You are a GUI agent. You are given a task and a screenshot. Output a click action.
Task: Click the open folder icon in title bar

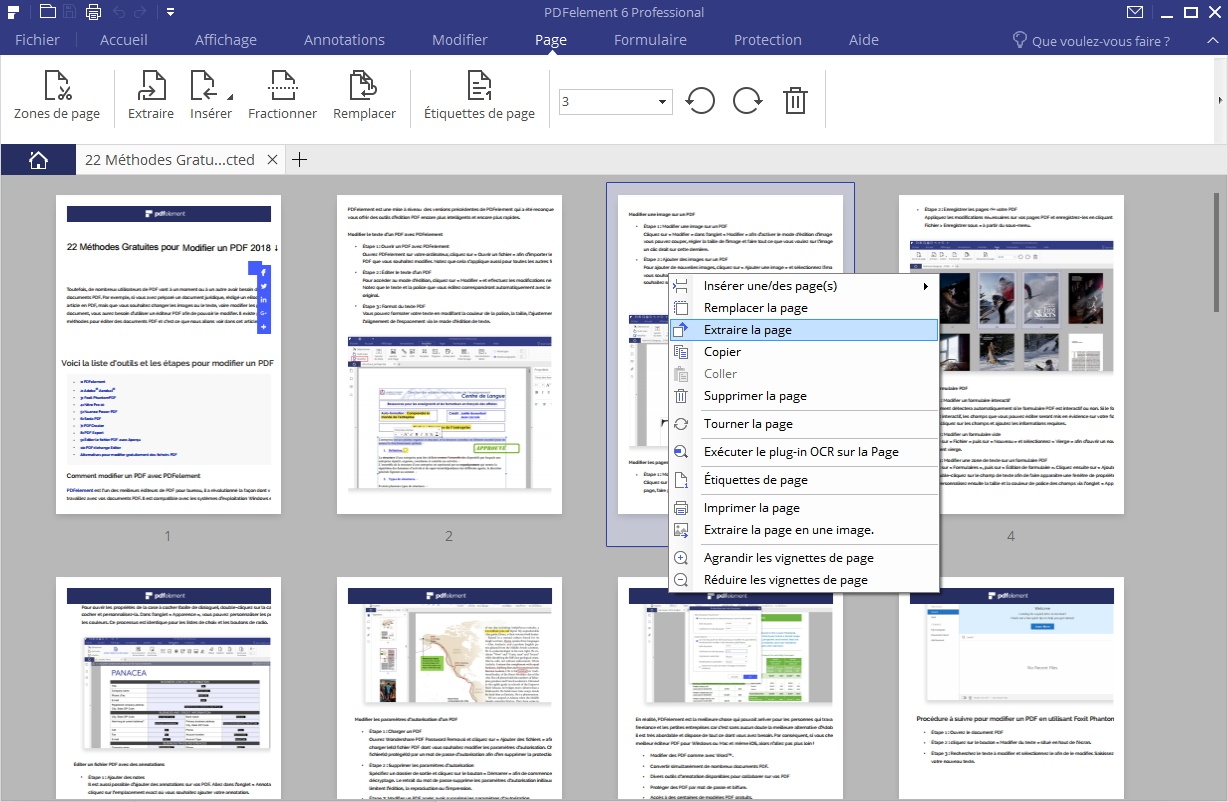tap(47, 13)
